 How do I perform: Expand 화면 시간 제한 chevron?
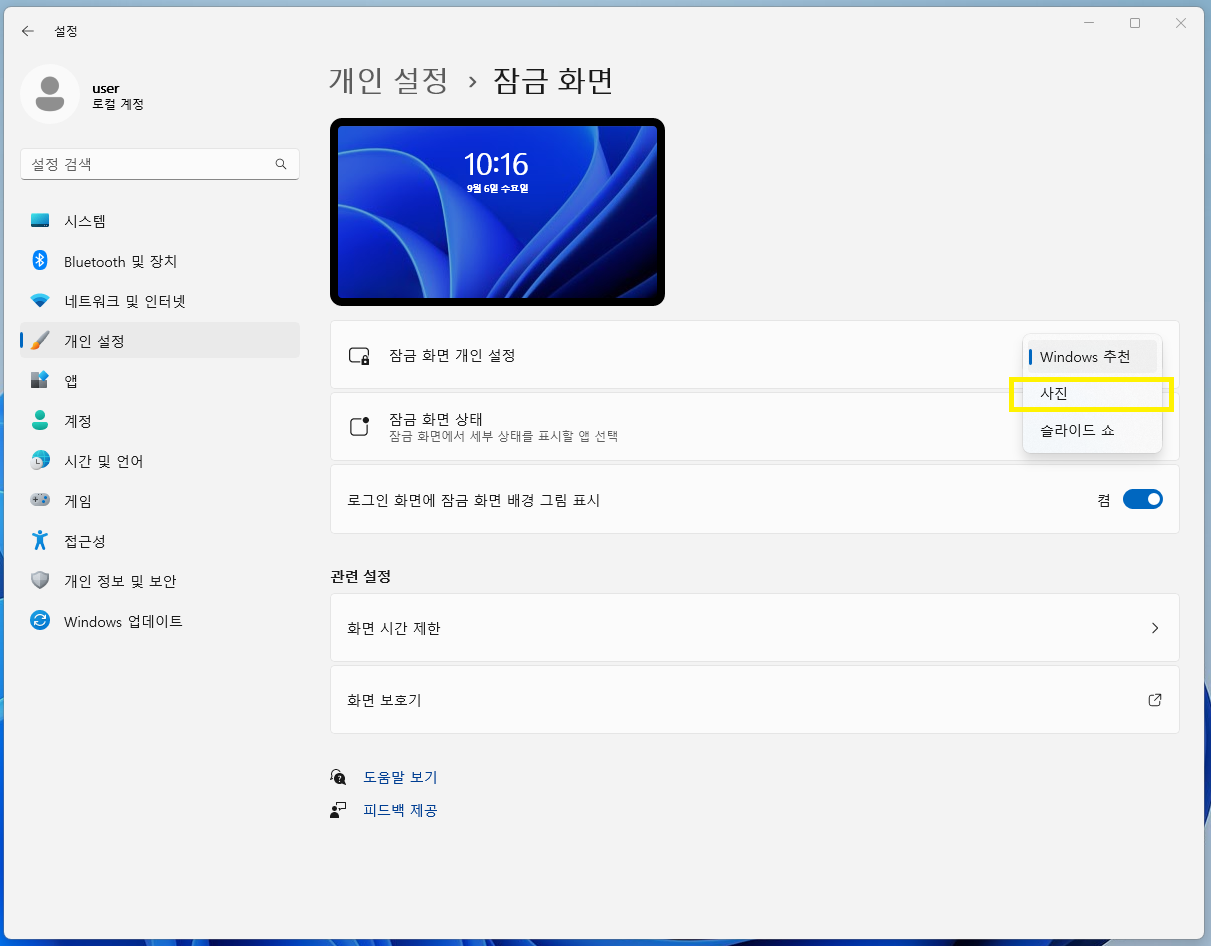coord(1155,628)
